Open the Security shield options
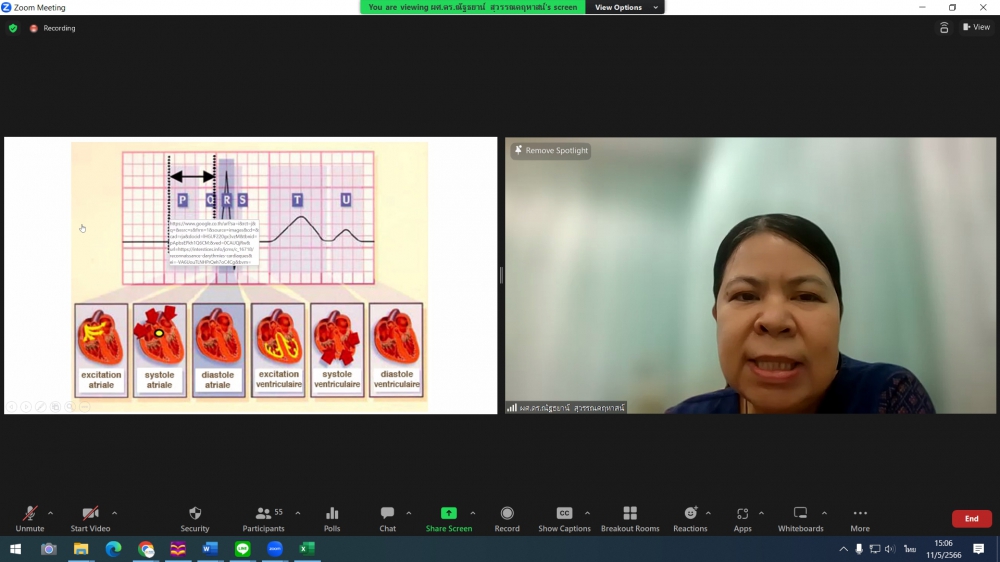The height and width of the screenshot is (562, 1000). 195,518
